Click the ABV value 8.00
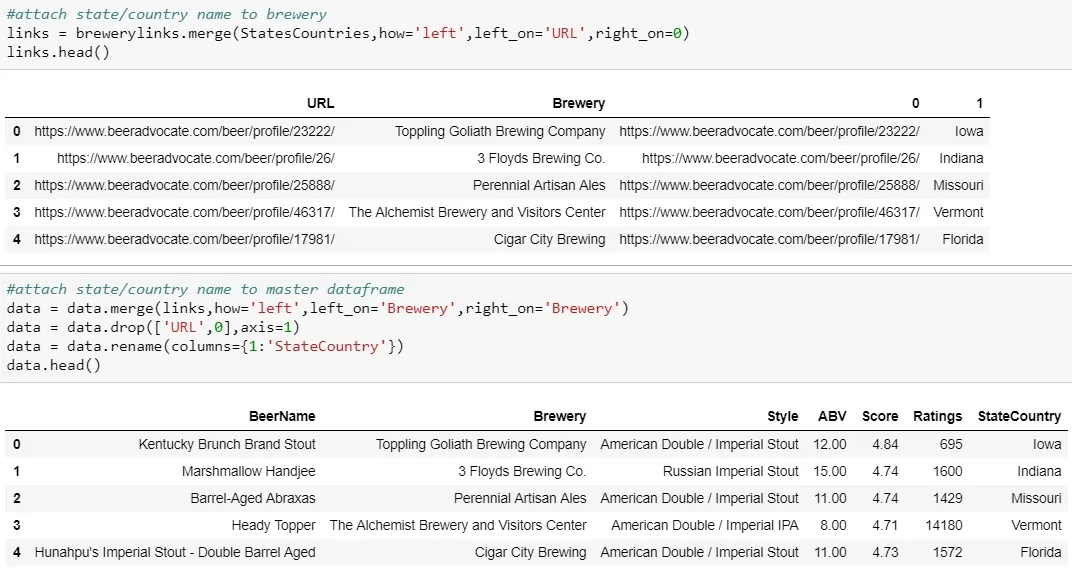This screenshot has height=578, width=1072. tap(833, 525)
